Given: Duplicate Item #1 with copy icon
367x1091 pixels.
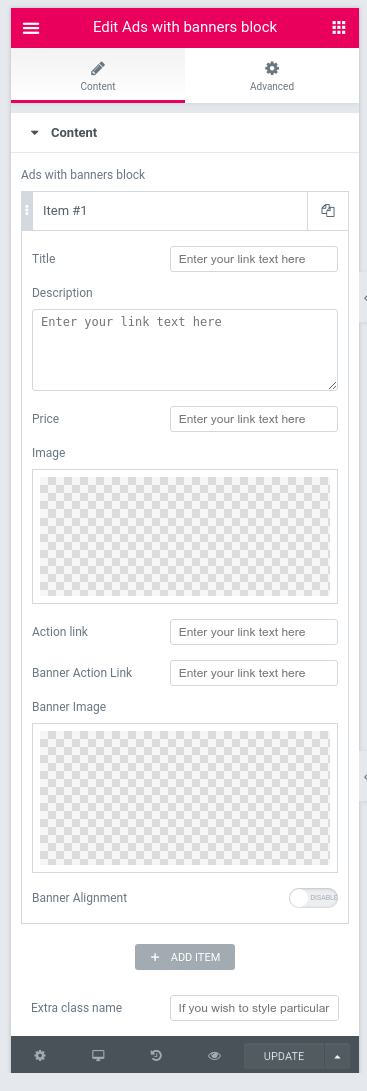Looking at the screenshot, I should [328, 211].
